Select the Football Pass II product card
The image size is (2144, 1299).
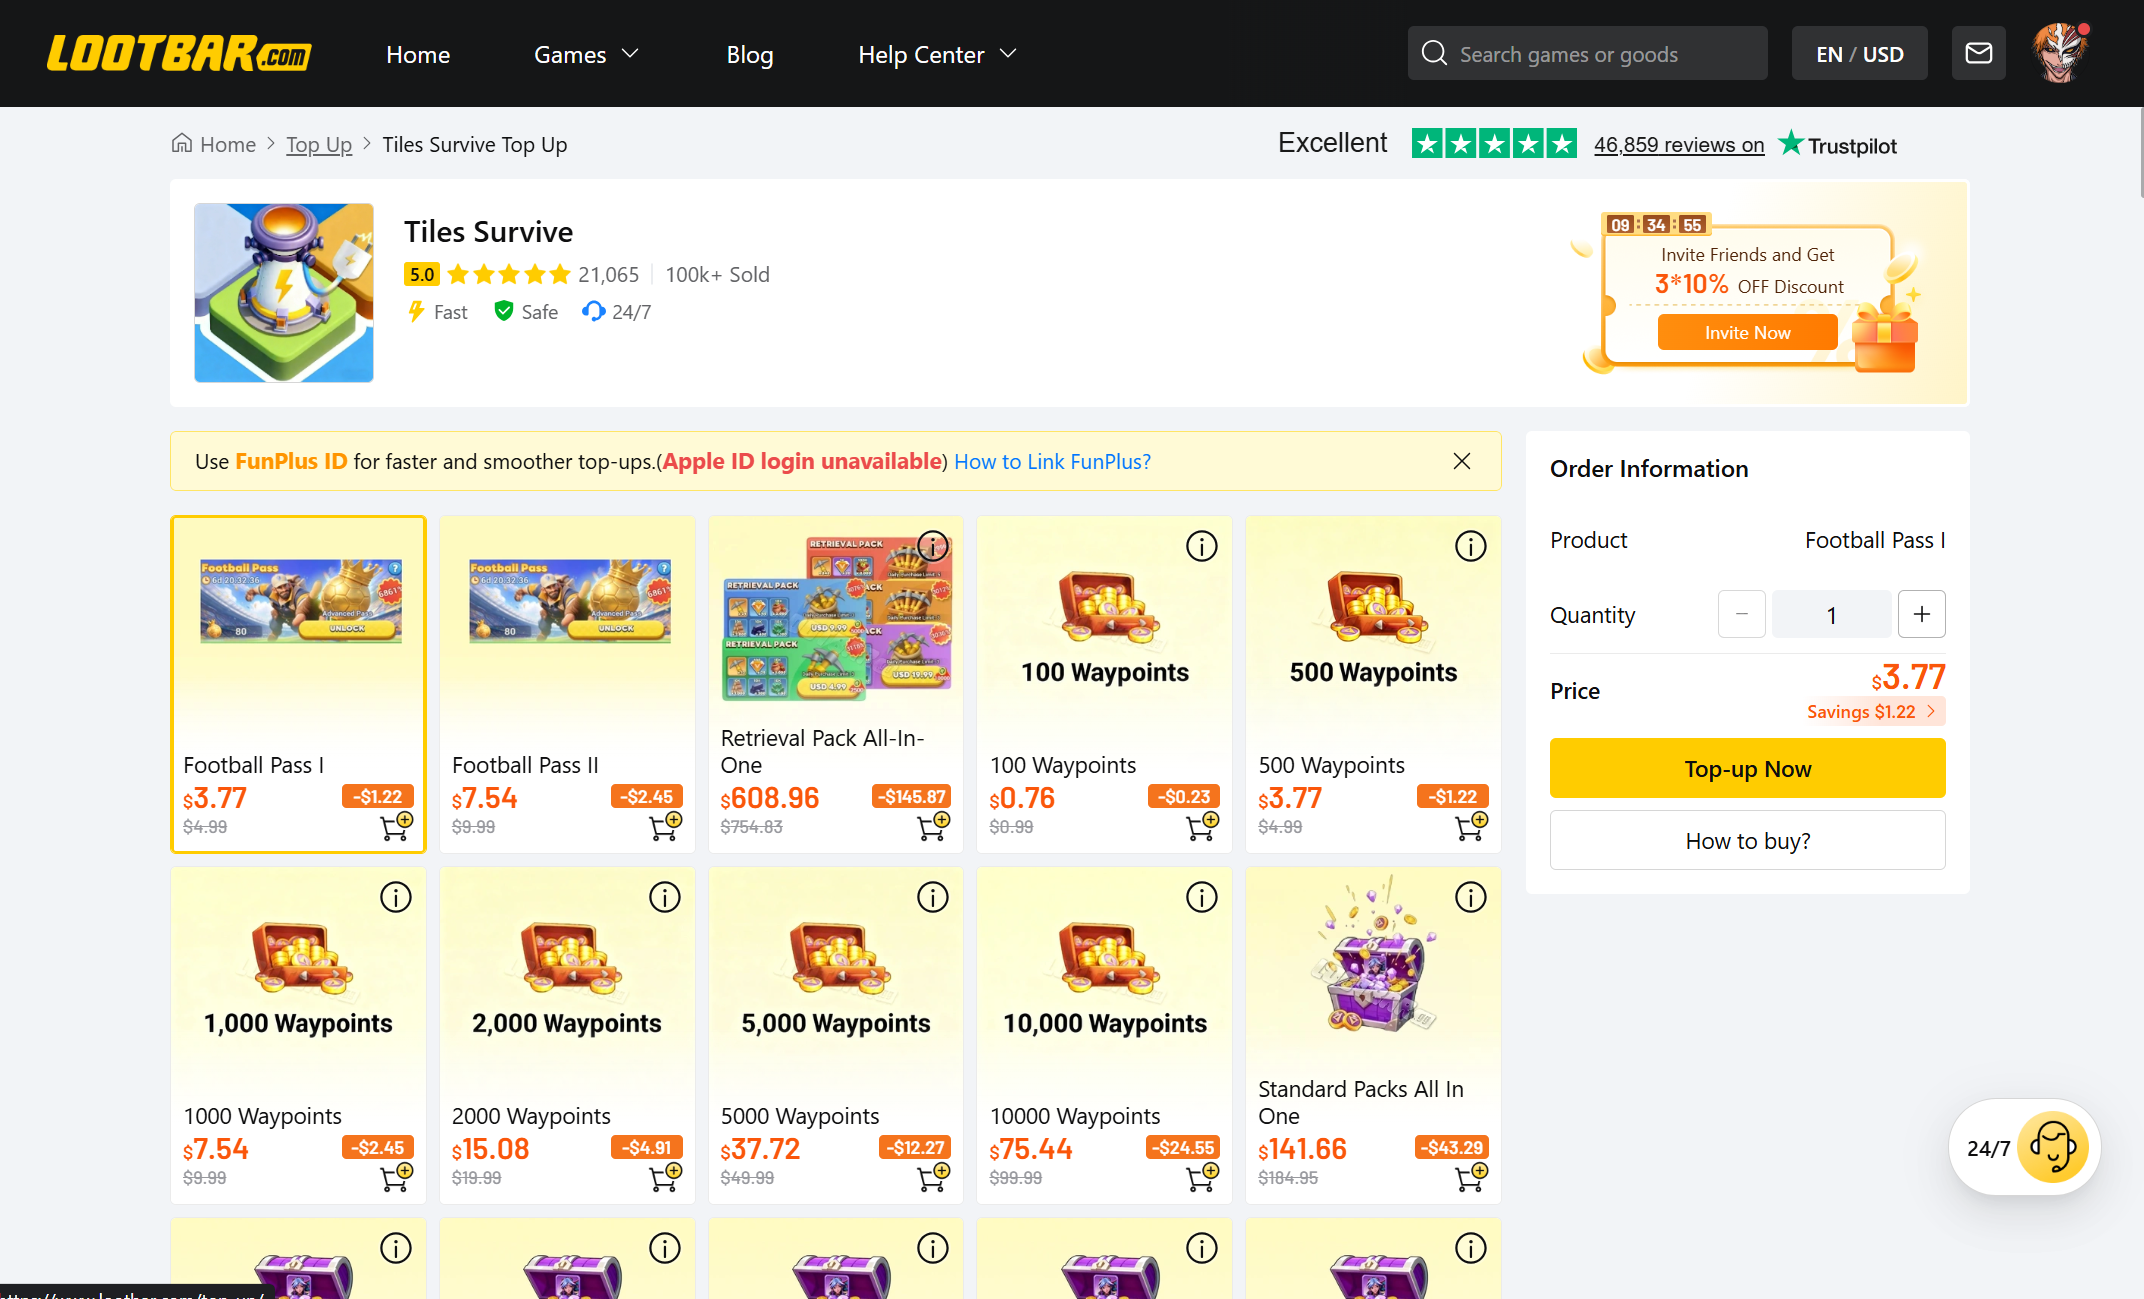pos(567,684)
